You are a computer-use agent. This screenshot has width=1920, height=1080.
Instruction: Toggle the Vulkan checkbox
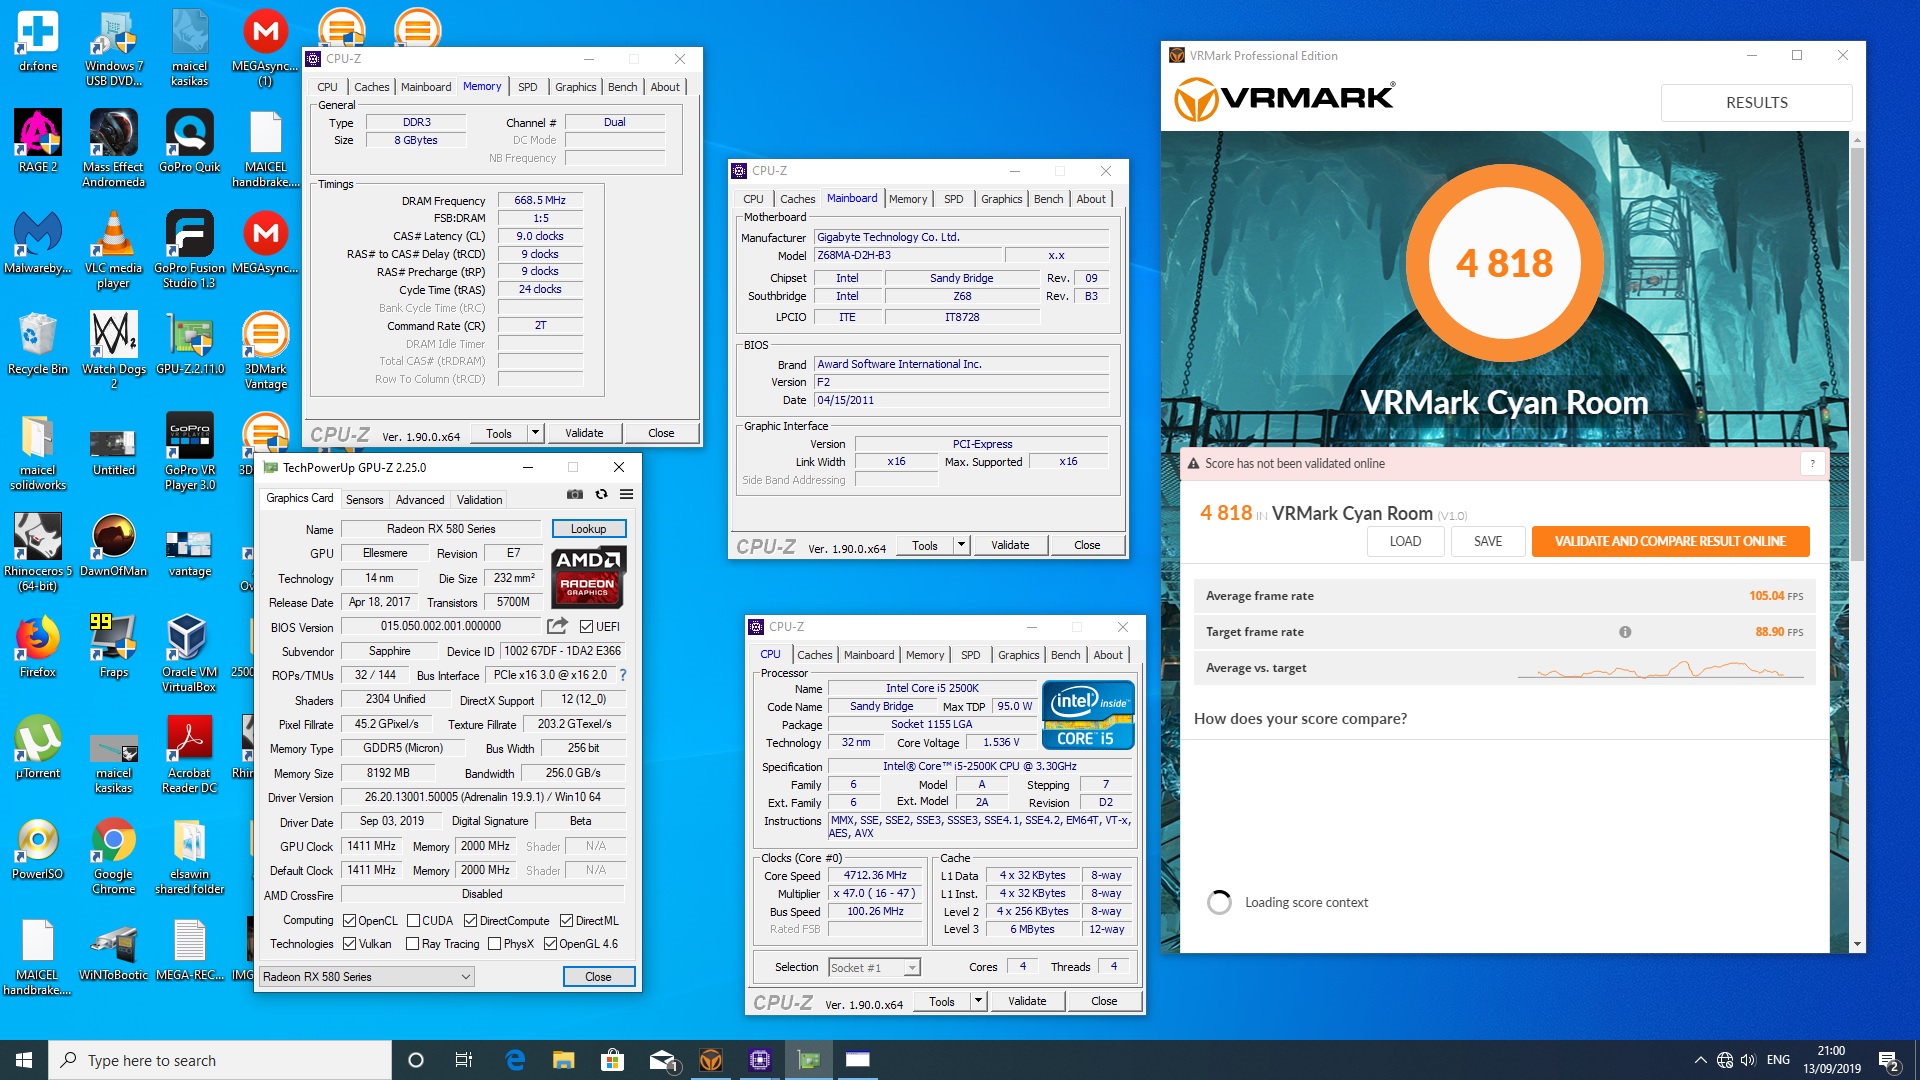[349, 944]
